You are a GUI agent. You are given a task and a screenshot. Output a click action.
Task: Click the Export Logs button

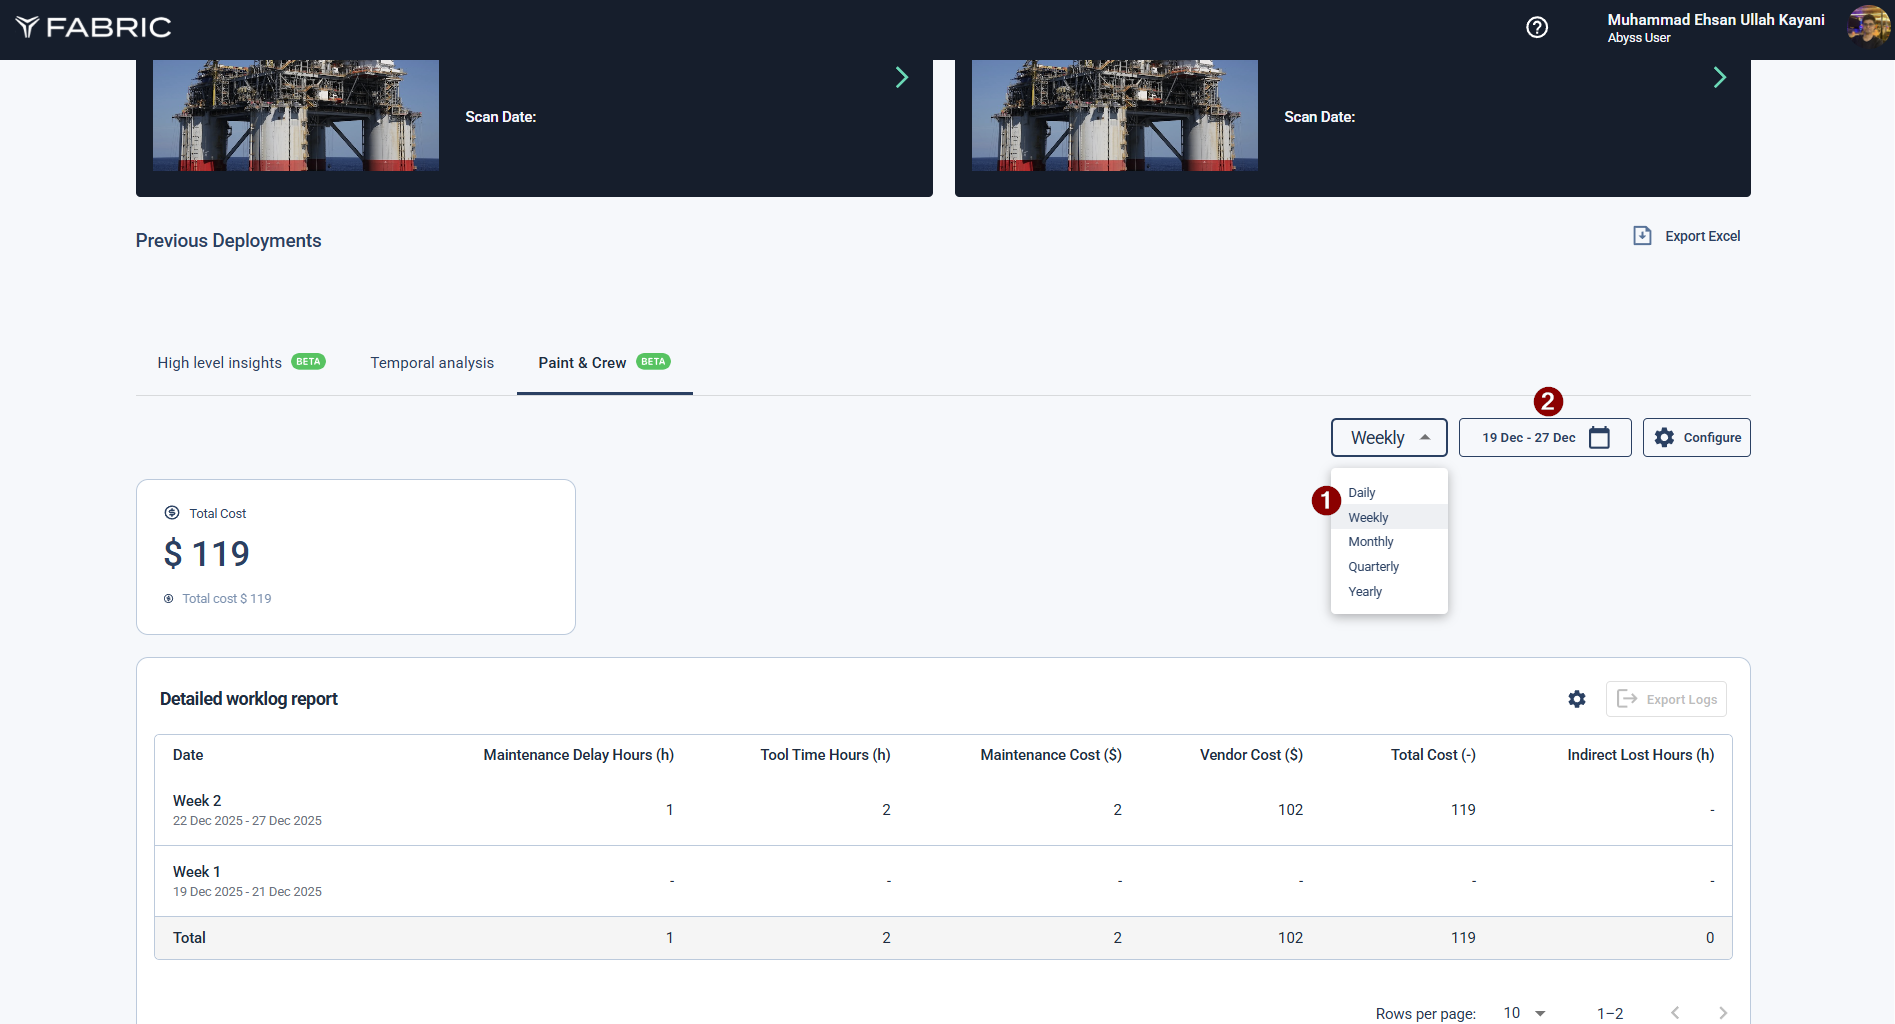point(1666,699)
